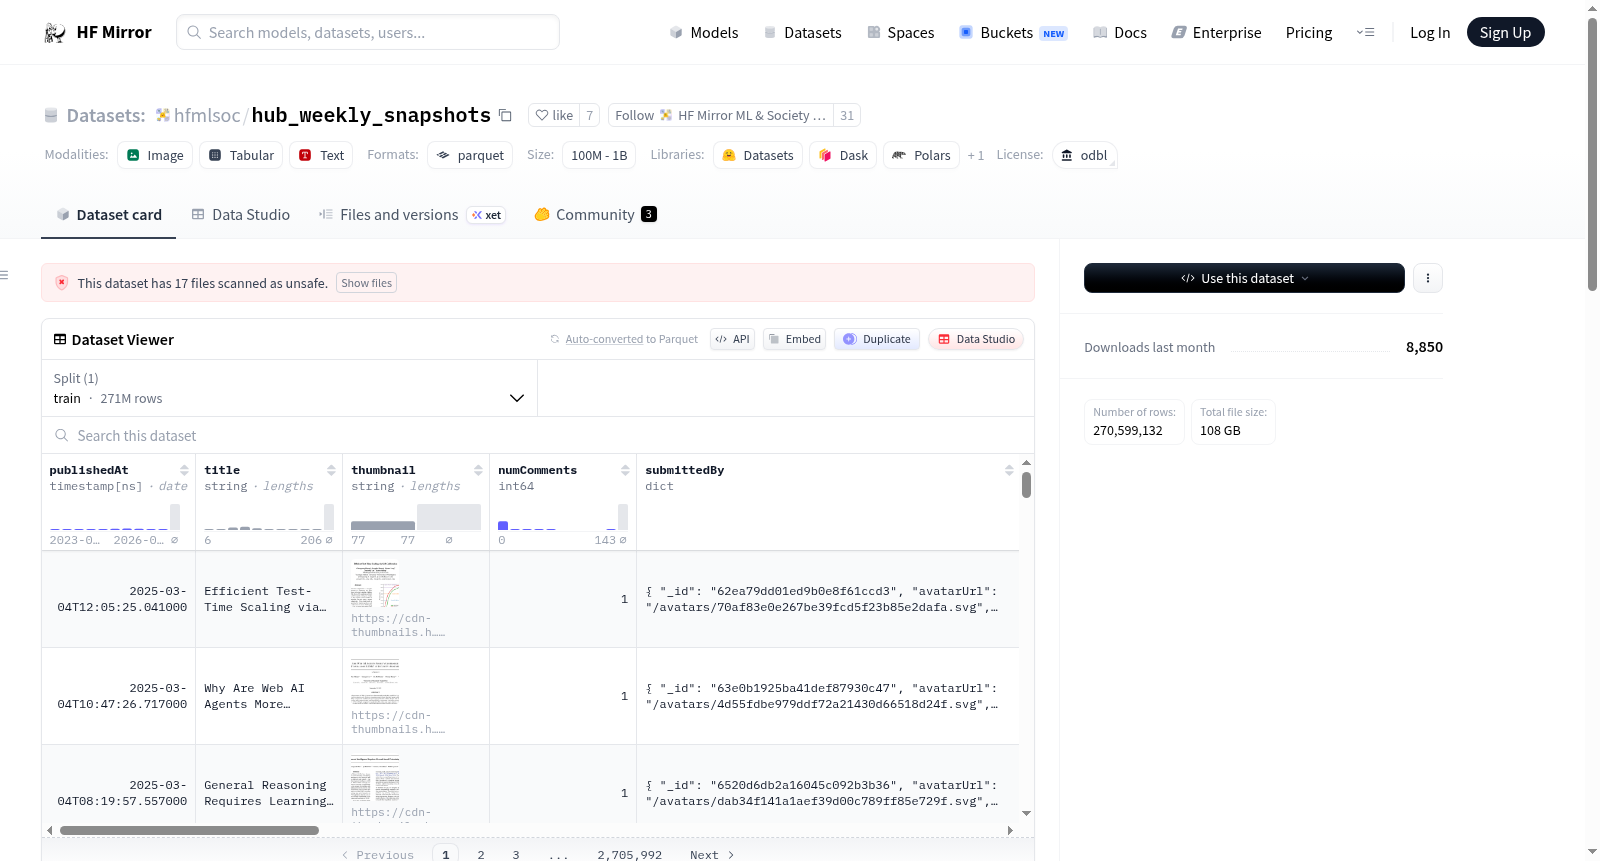Viewport: 1600px width, 861px height.
Task: Go to page 2 of the viewer
Action: (481, 854)
